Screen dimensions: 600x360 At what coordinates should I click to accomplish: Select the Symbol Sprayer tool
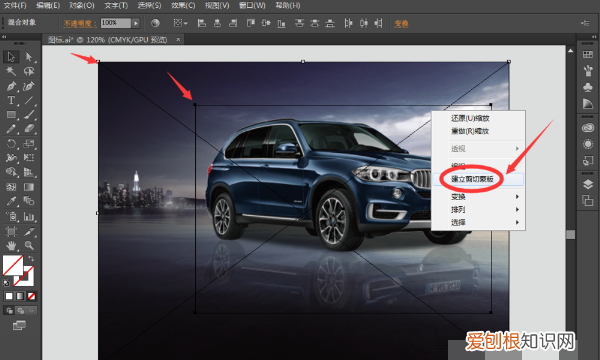point(11,216)
